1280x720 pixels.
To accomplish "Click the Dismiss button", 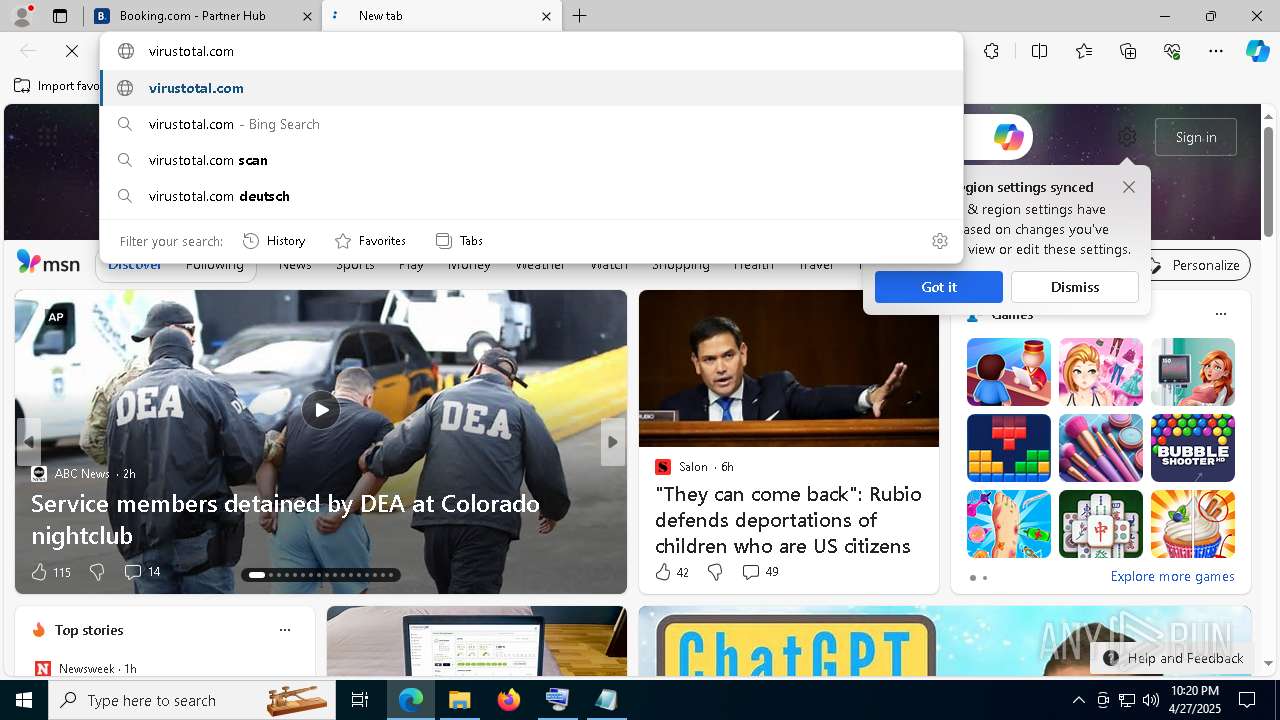I will click(x=1075, y=287).
